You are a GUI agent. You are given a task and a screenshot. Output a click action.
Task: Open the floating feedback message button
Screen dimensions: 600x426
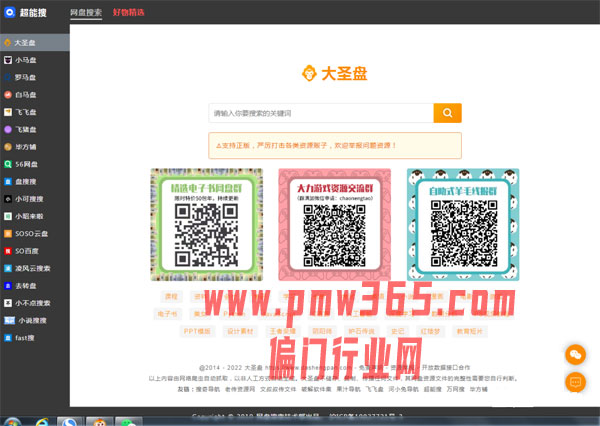(x=576, y=382)
